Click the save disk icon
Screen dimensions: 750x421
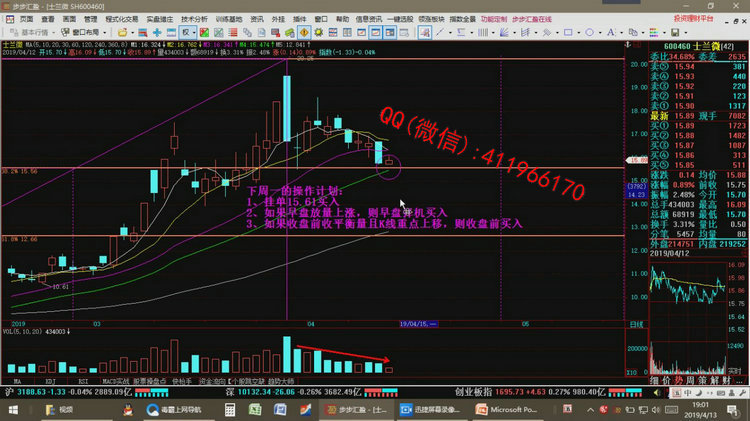click(x=675, y=31)
